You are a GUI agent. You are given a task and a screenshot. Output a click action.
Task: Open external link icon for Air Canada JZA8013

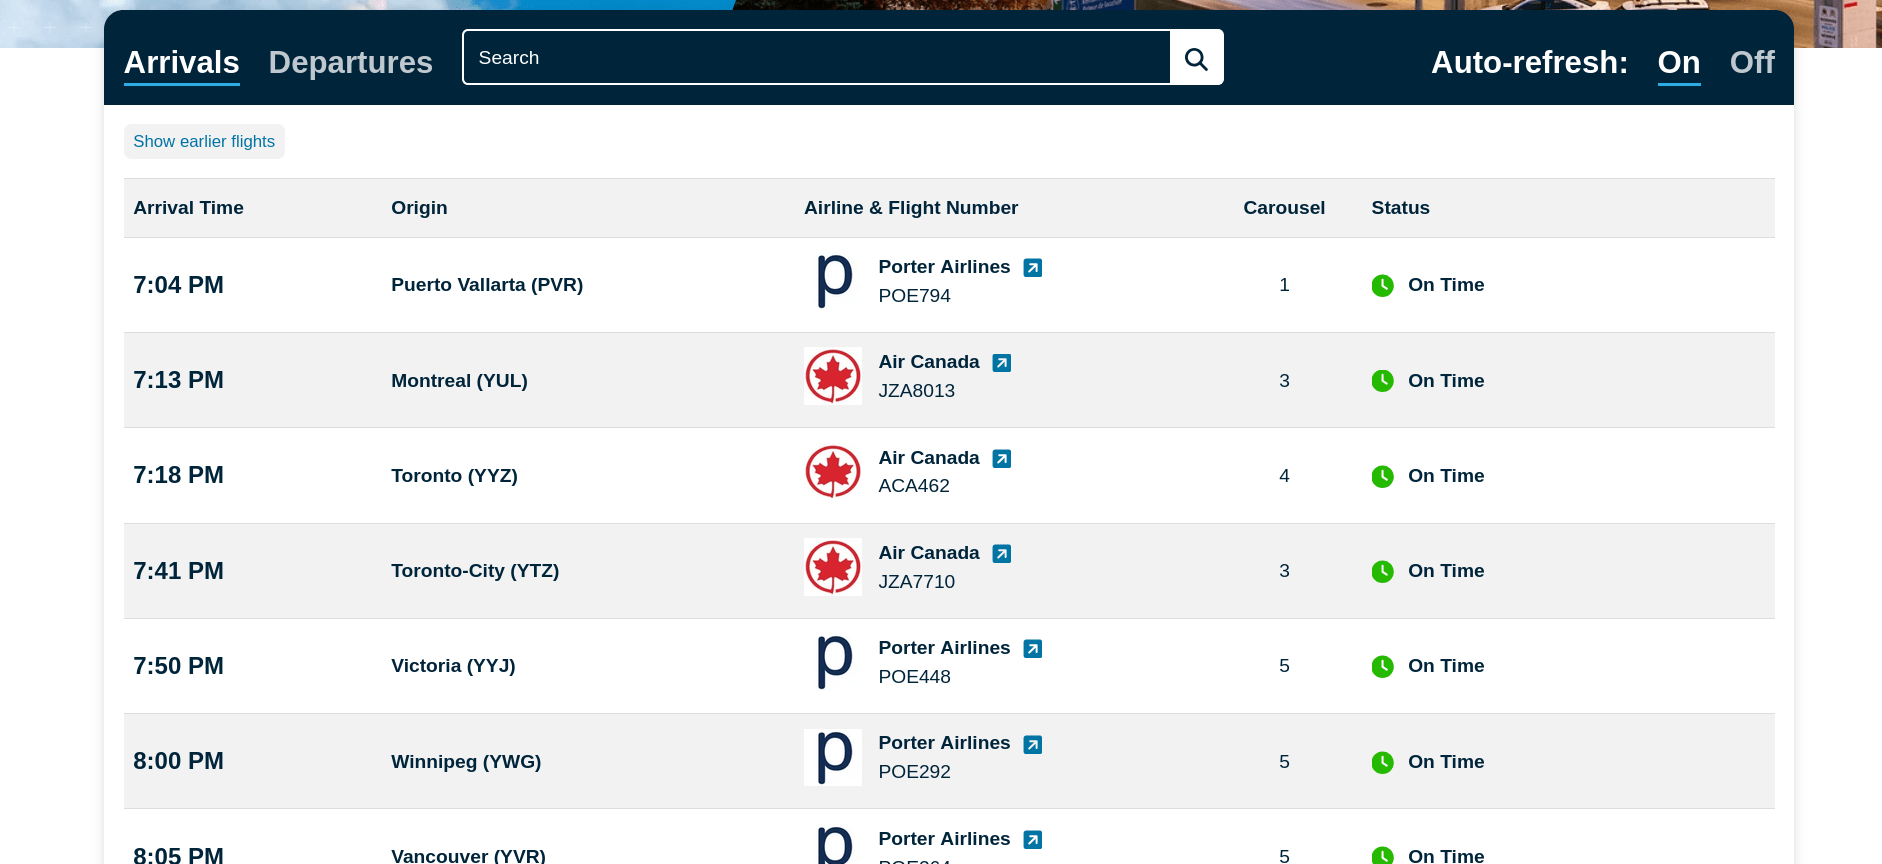click(x=1001, y=363)
